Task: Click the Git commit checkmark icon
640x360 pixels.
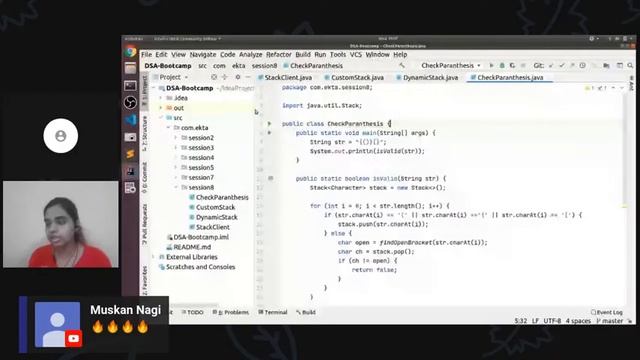Action: tap(562, 65)
